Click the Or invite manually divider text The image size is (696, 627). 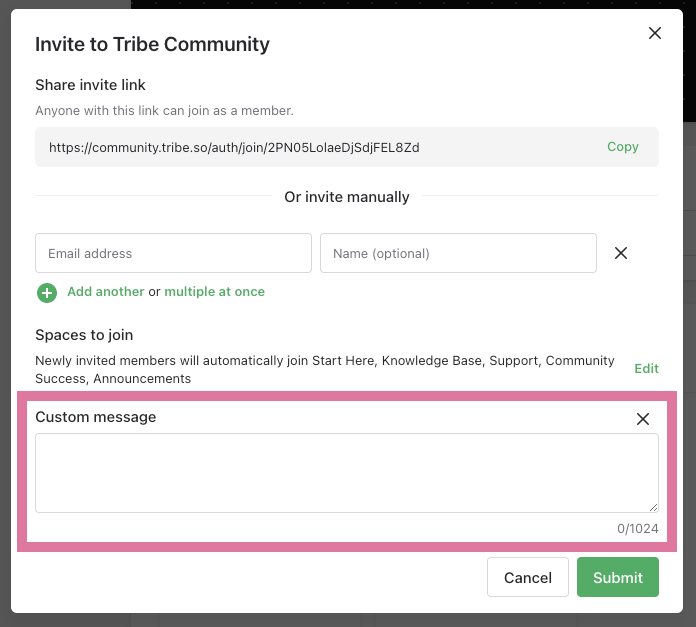coord(347,197)
